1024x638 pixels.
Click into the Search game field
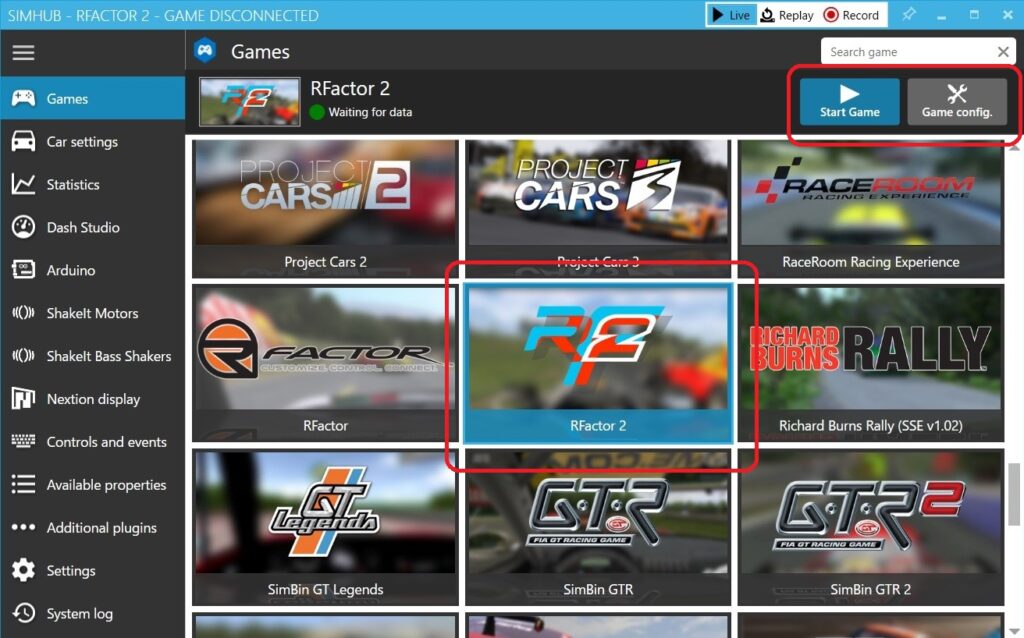pyautogui.click(x=905, y=52)
